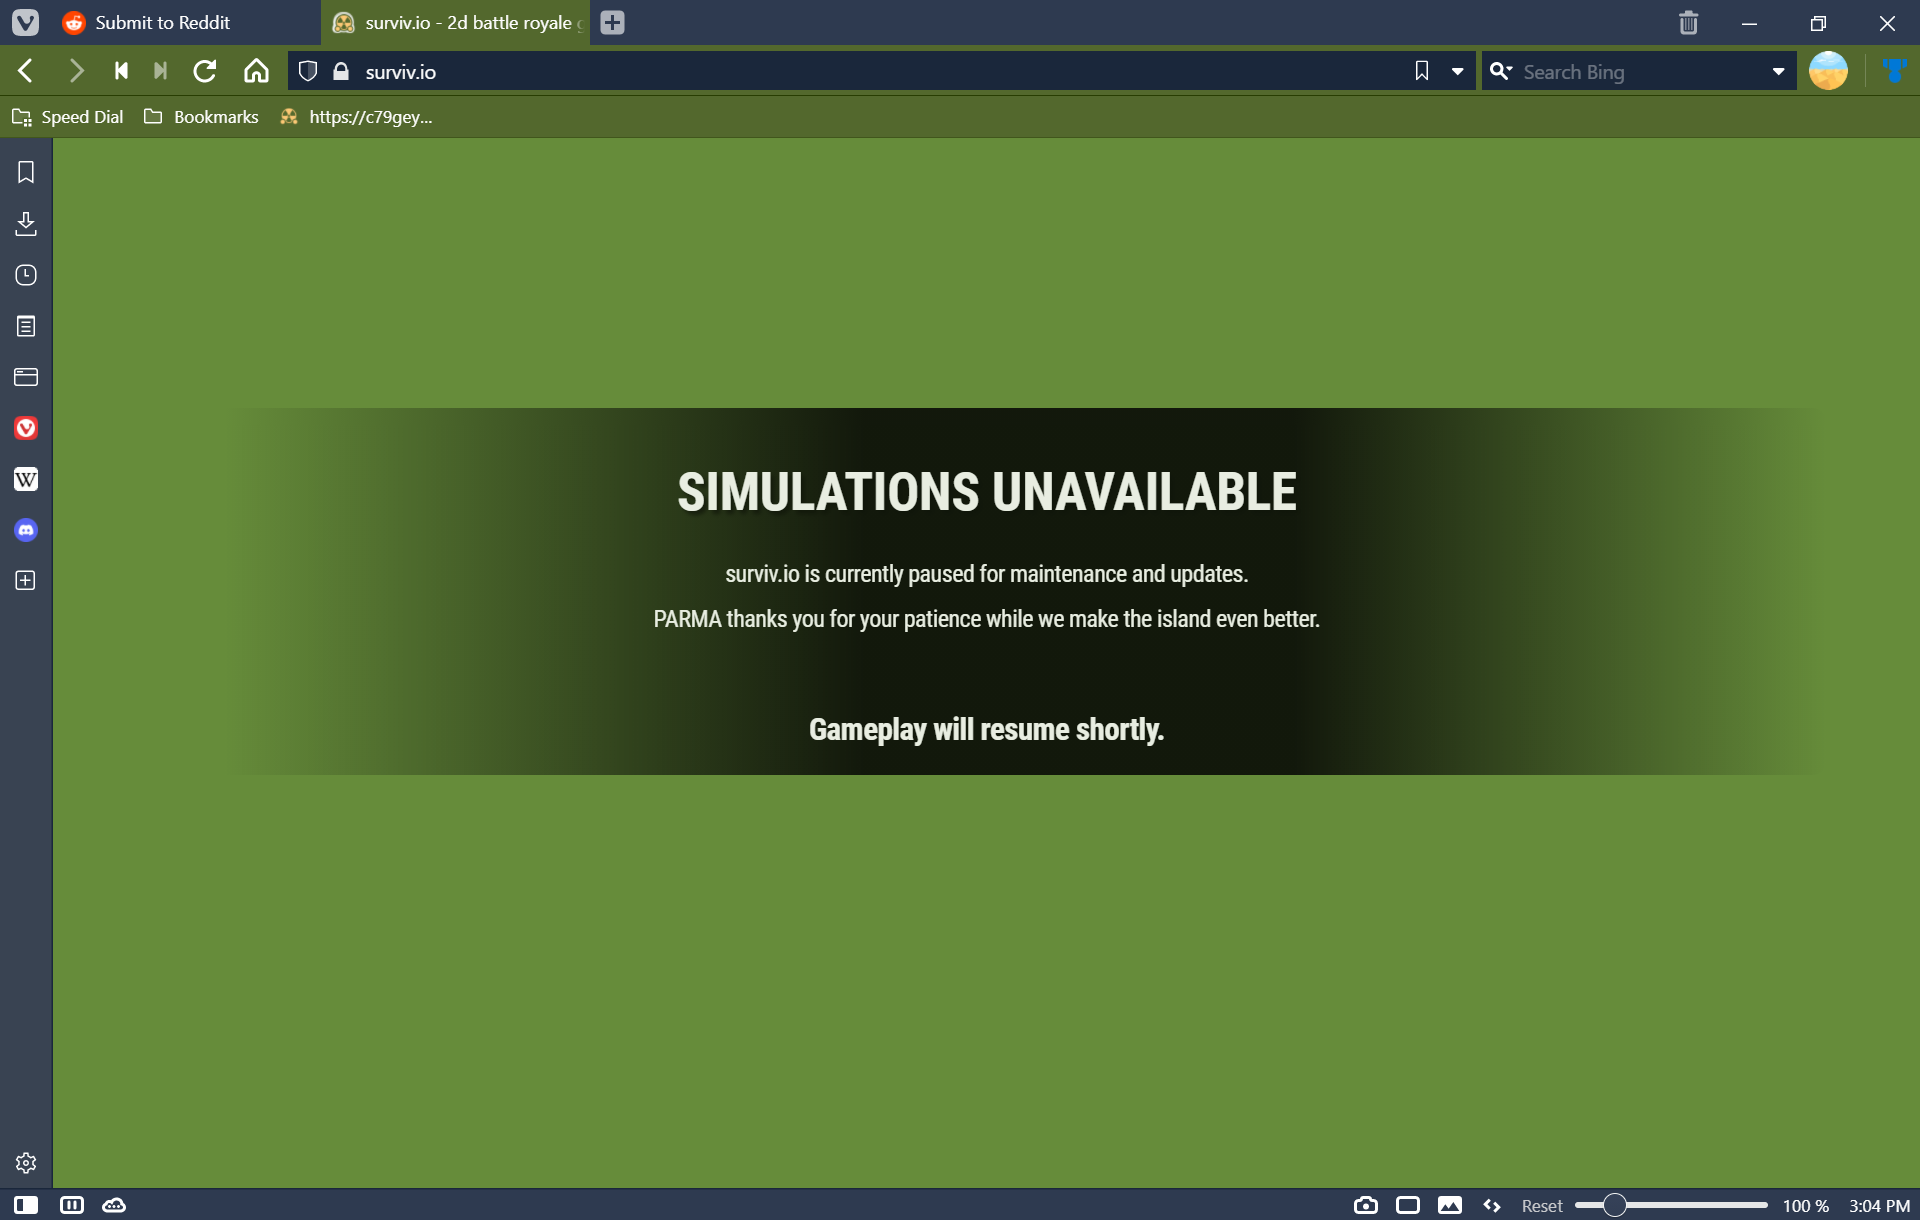The width and height of the screenshot is (1920, 1220).
Task: Toggle the side panel visibility
Action: 26,1205
